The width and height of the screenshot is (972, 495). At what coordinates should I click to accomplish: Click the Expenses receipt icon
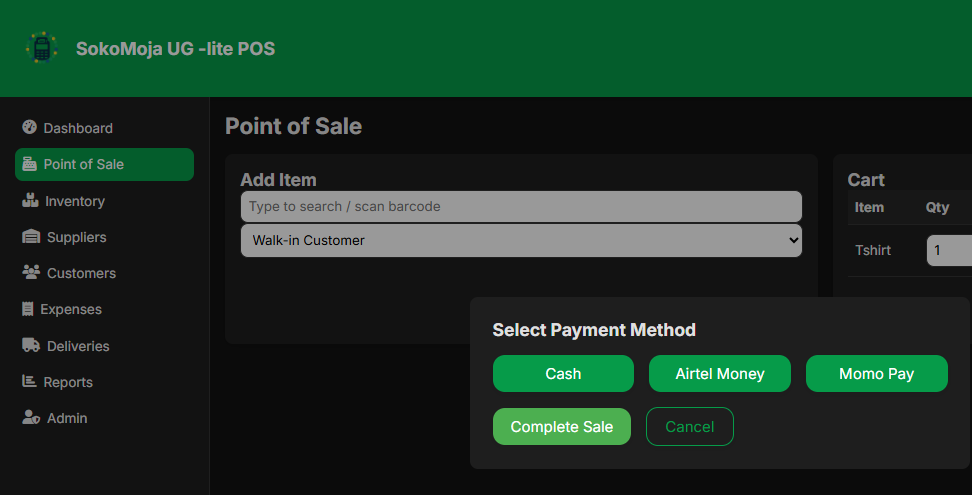(x=28, y=309)
